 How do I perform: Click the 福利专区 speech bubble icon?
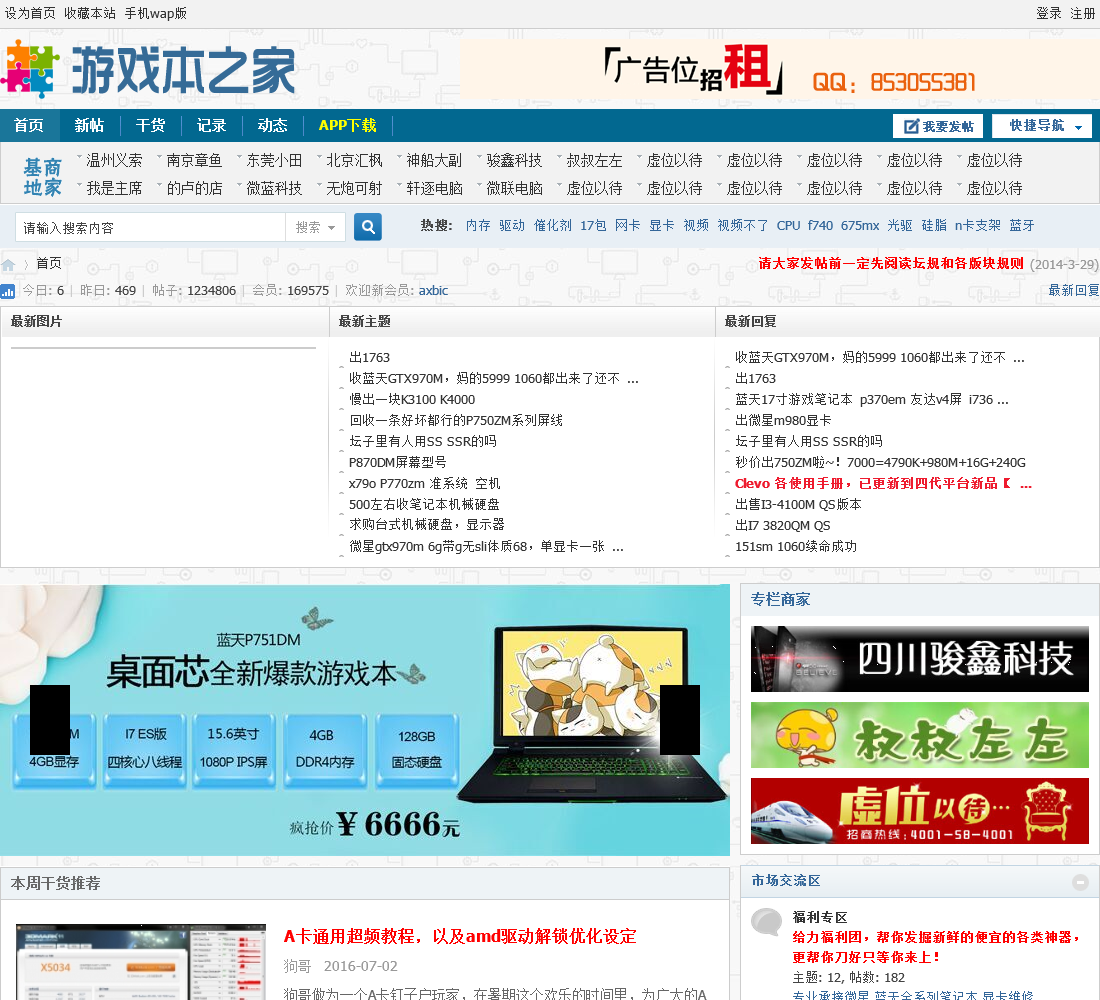tap(767, 921)
